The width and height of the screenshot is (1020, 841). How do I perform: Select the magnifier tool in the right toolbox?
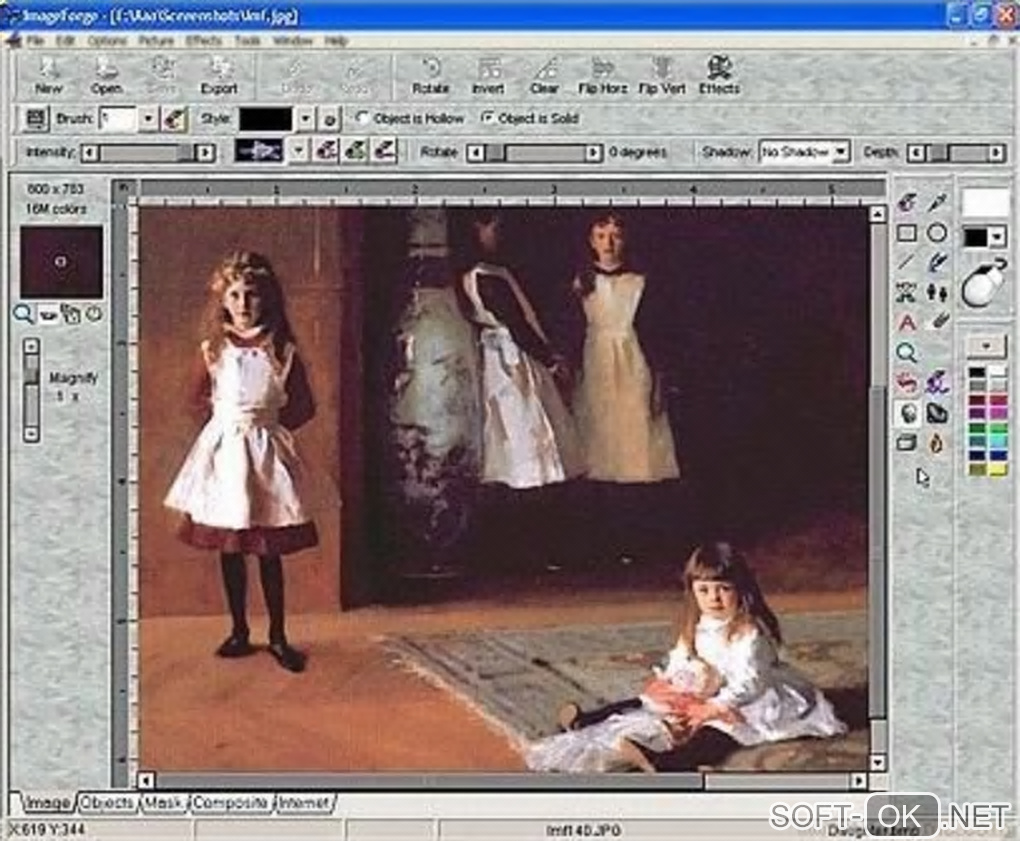click(907, 353)
